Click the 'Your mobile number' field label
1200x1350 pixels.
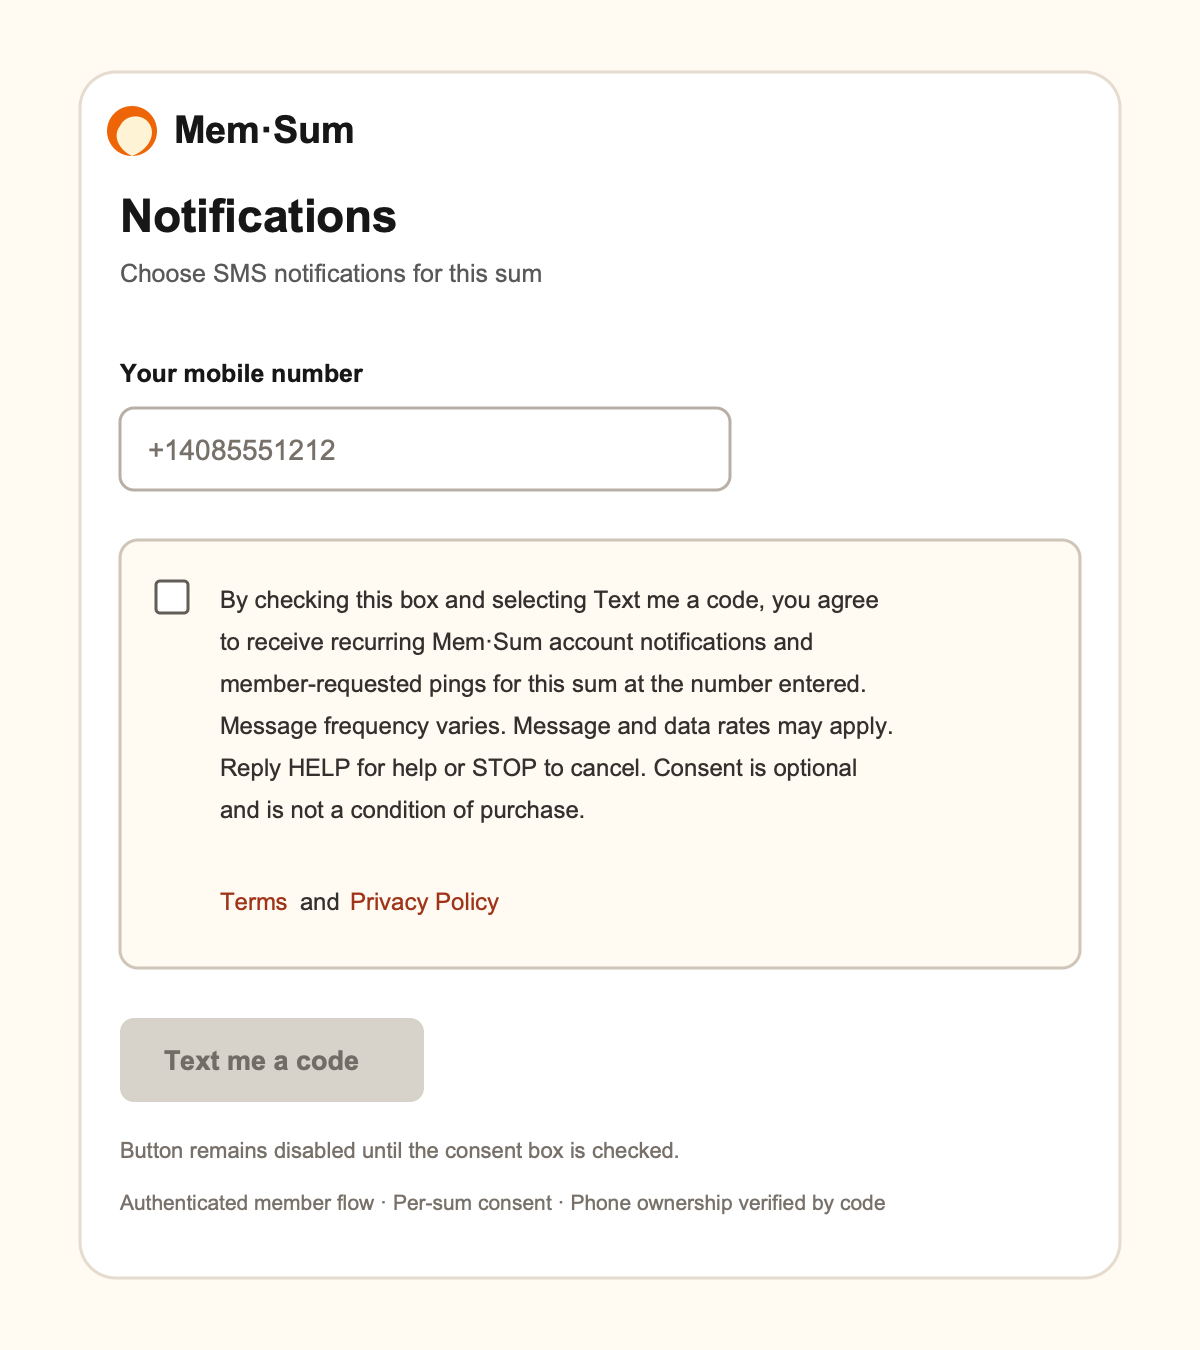tap(241, 373)
